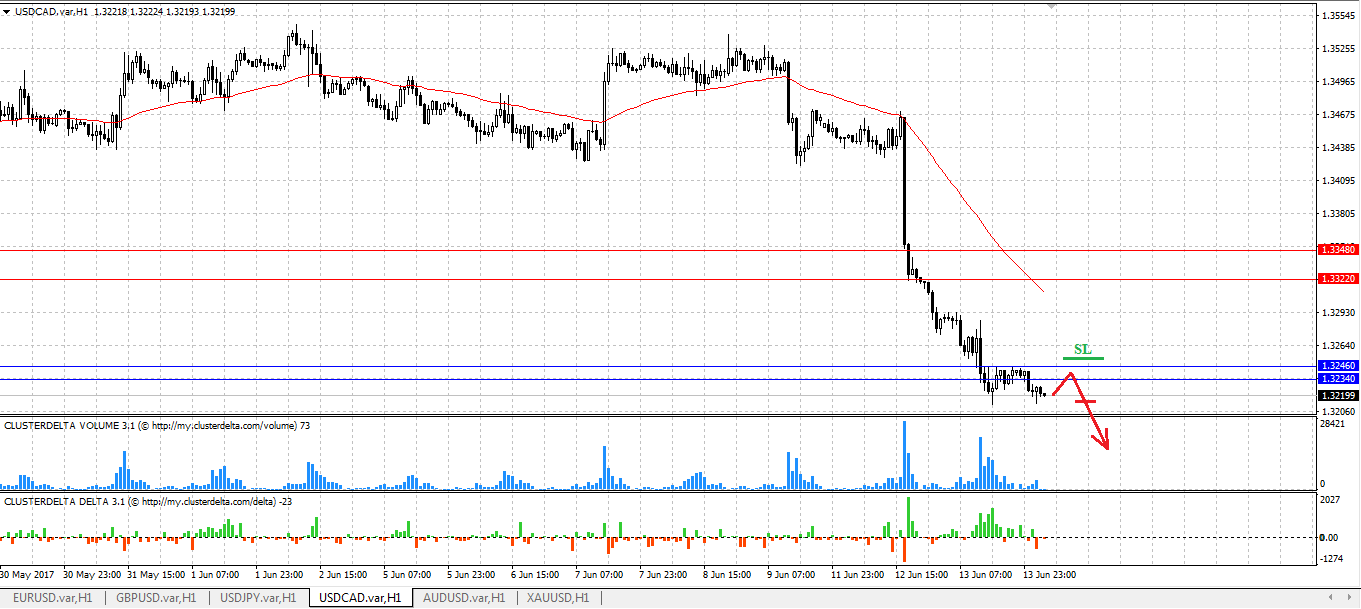Viewport: 1361px width, 609px height.
Task: Click the right scroll arrow of the chart tabs
Action: (1352, 597)
